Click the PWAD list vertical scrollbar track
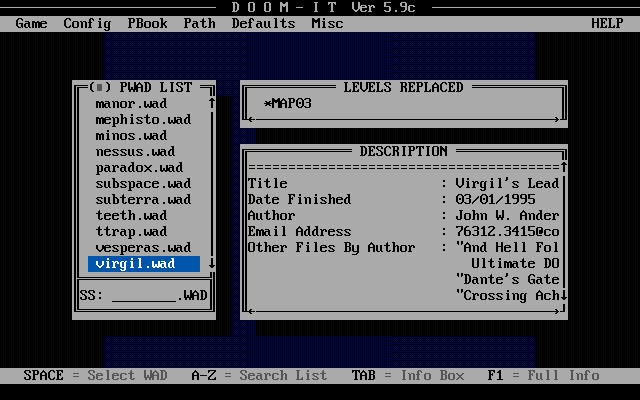 pos(212,183)
